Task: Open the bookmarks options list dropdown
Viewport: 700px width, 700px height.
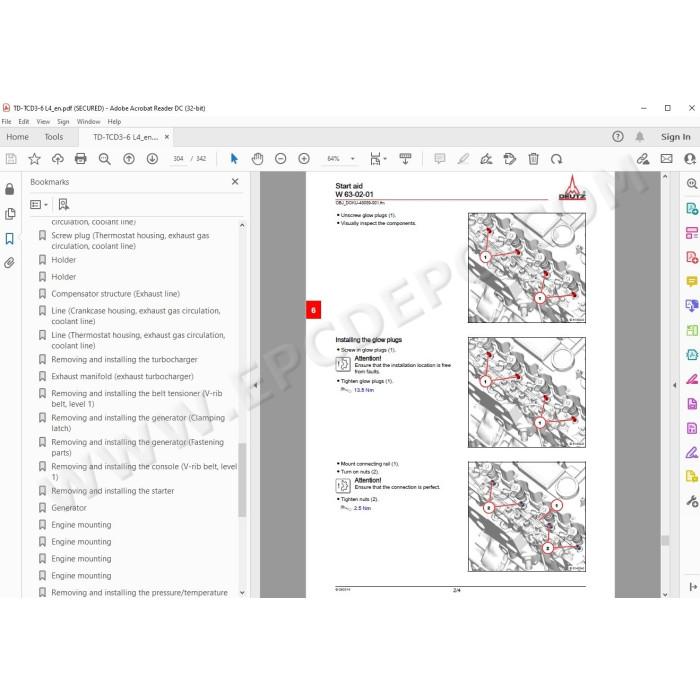Action: pos(39,204)
